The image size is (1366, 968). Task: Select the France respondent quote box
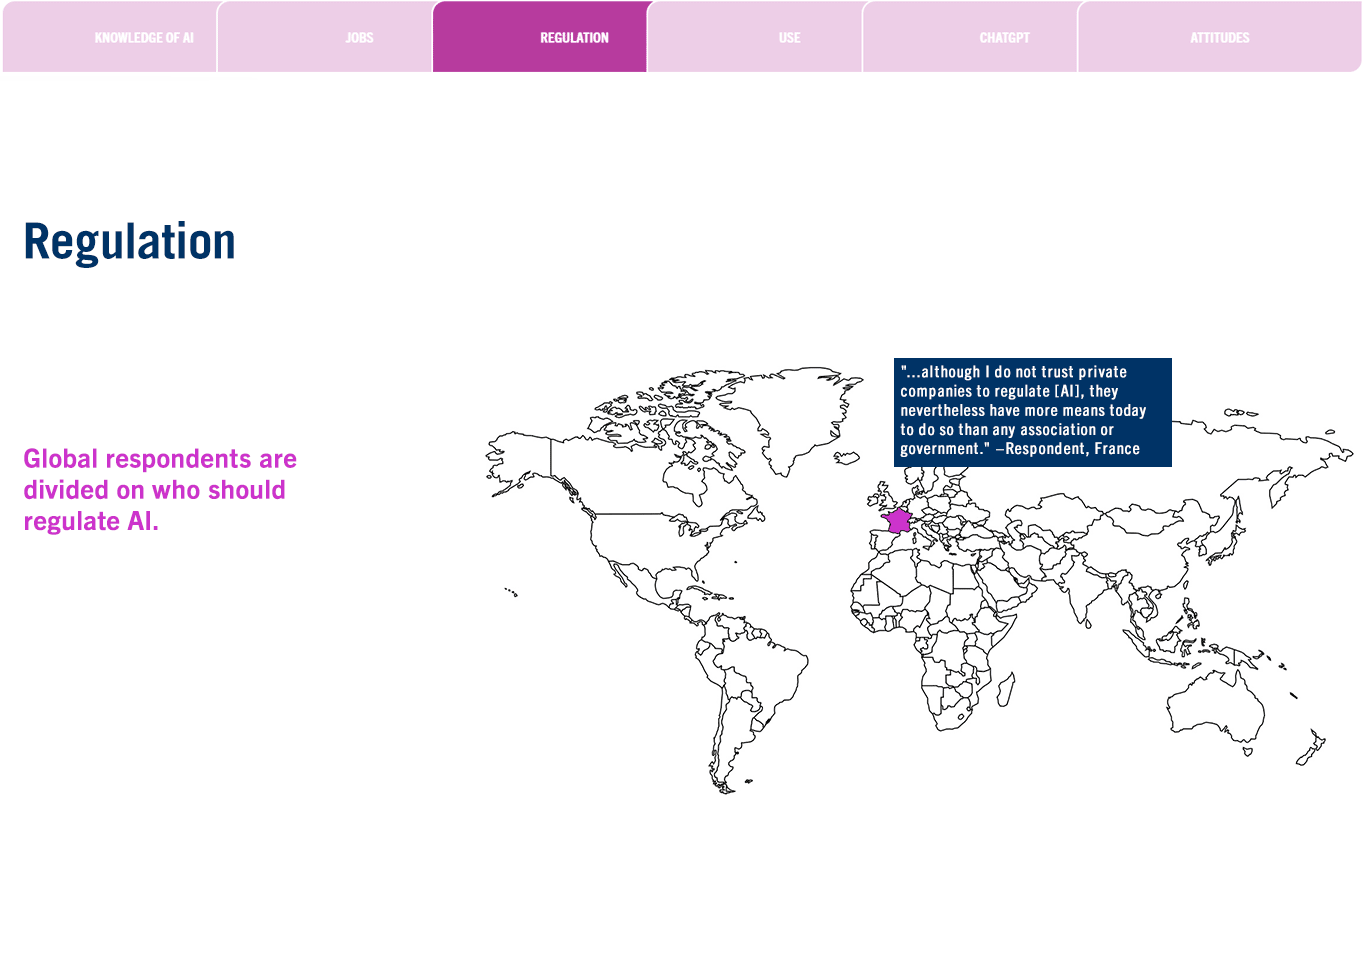(1030, 410)
